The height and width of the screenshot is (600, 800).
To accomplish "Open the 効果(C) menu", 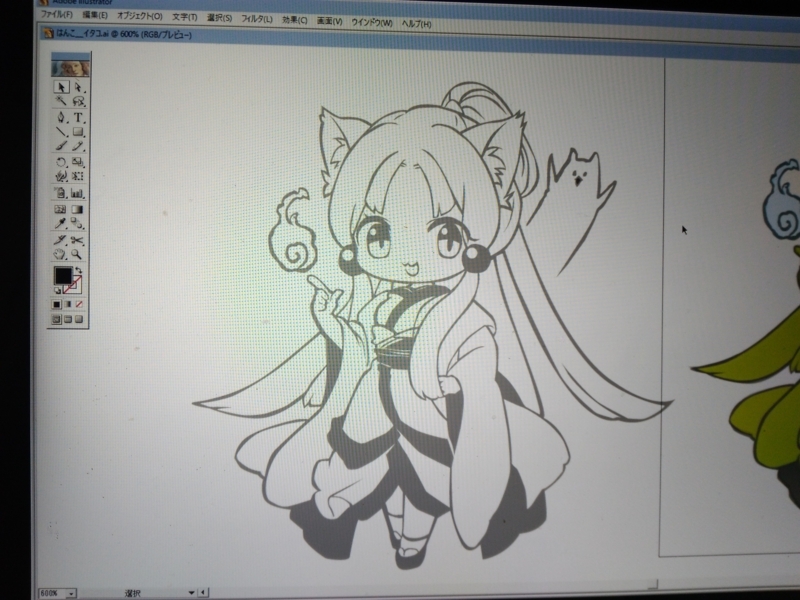I will point(294,20).
